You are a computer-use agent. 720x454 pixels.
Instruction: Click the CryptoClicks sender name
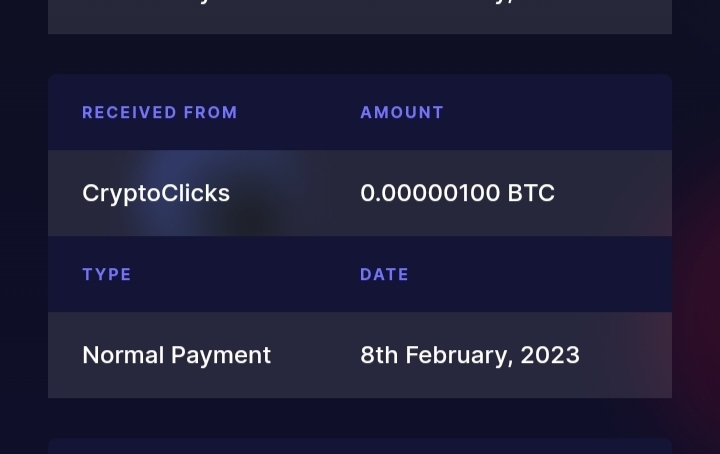[x=156, y=193]
